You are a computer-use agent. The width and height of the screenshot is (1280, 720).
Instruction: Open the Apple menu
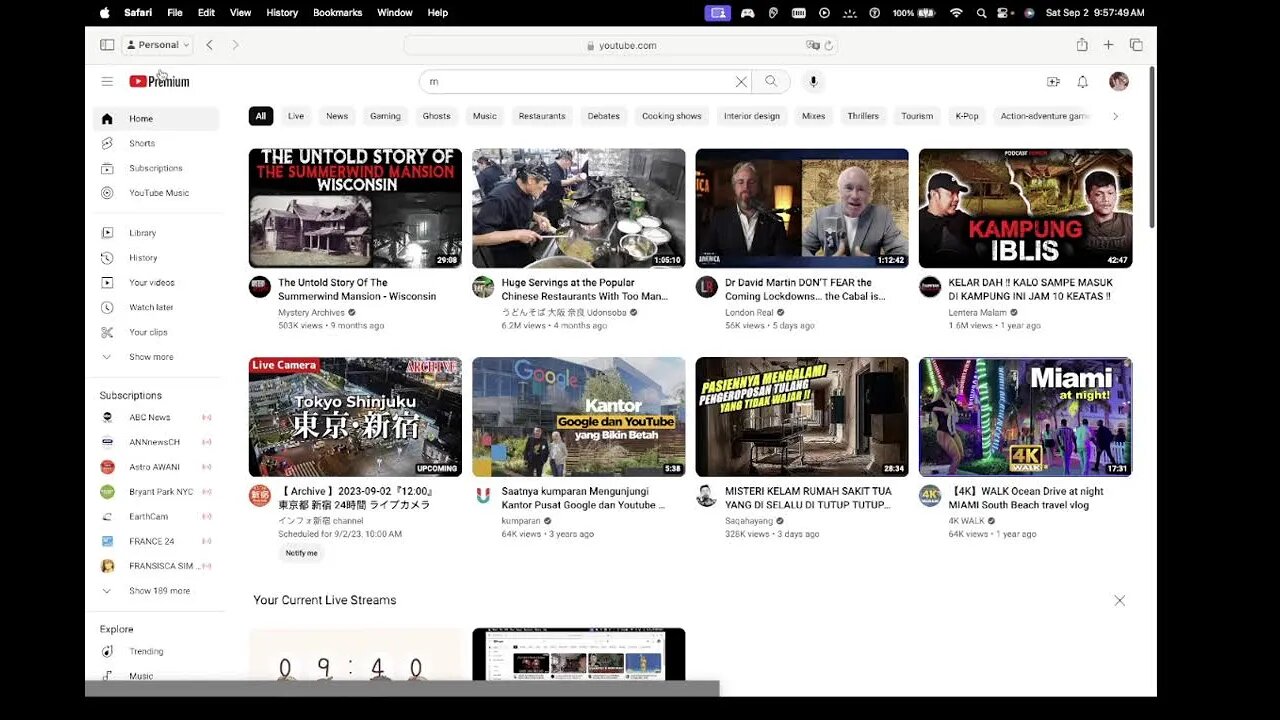105,13
